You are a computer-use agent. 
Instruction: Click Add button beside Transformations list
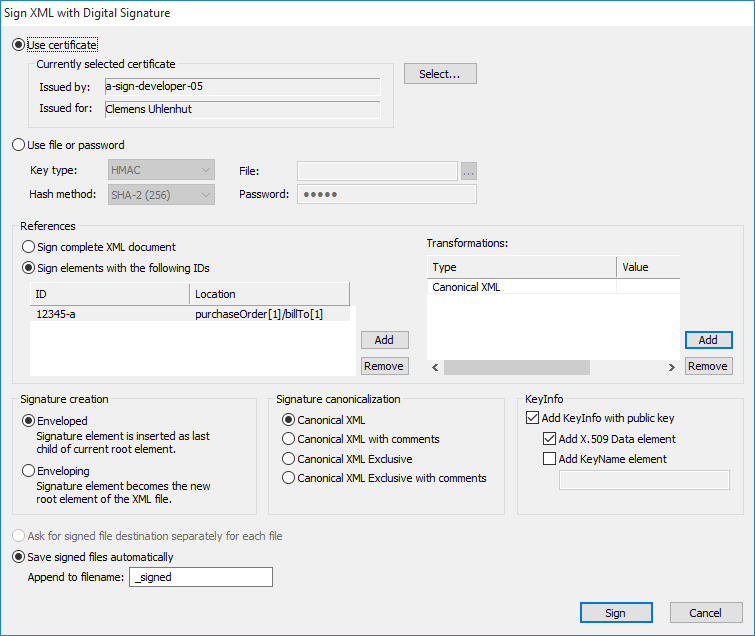(x=709, y=340)
